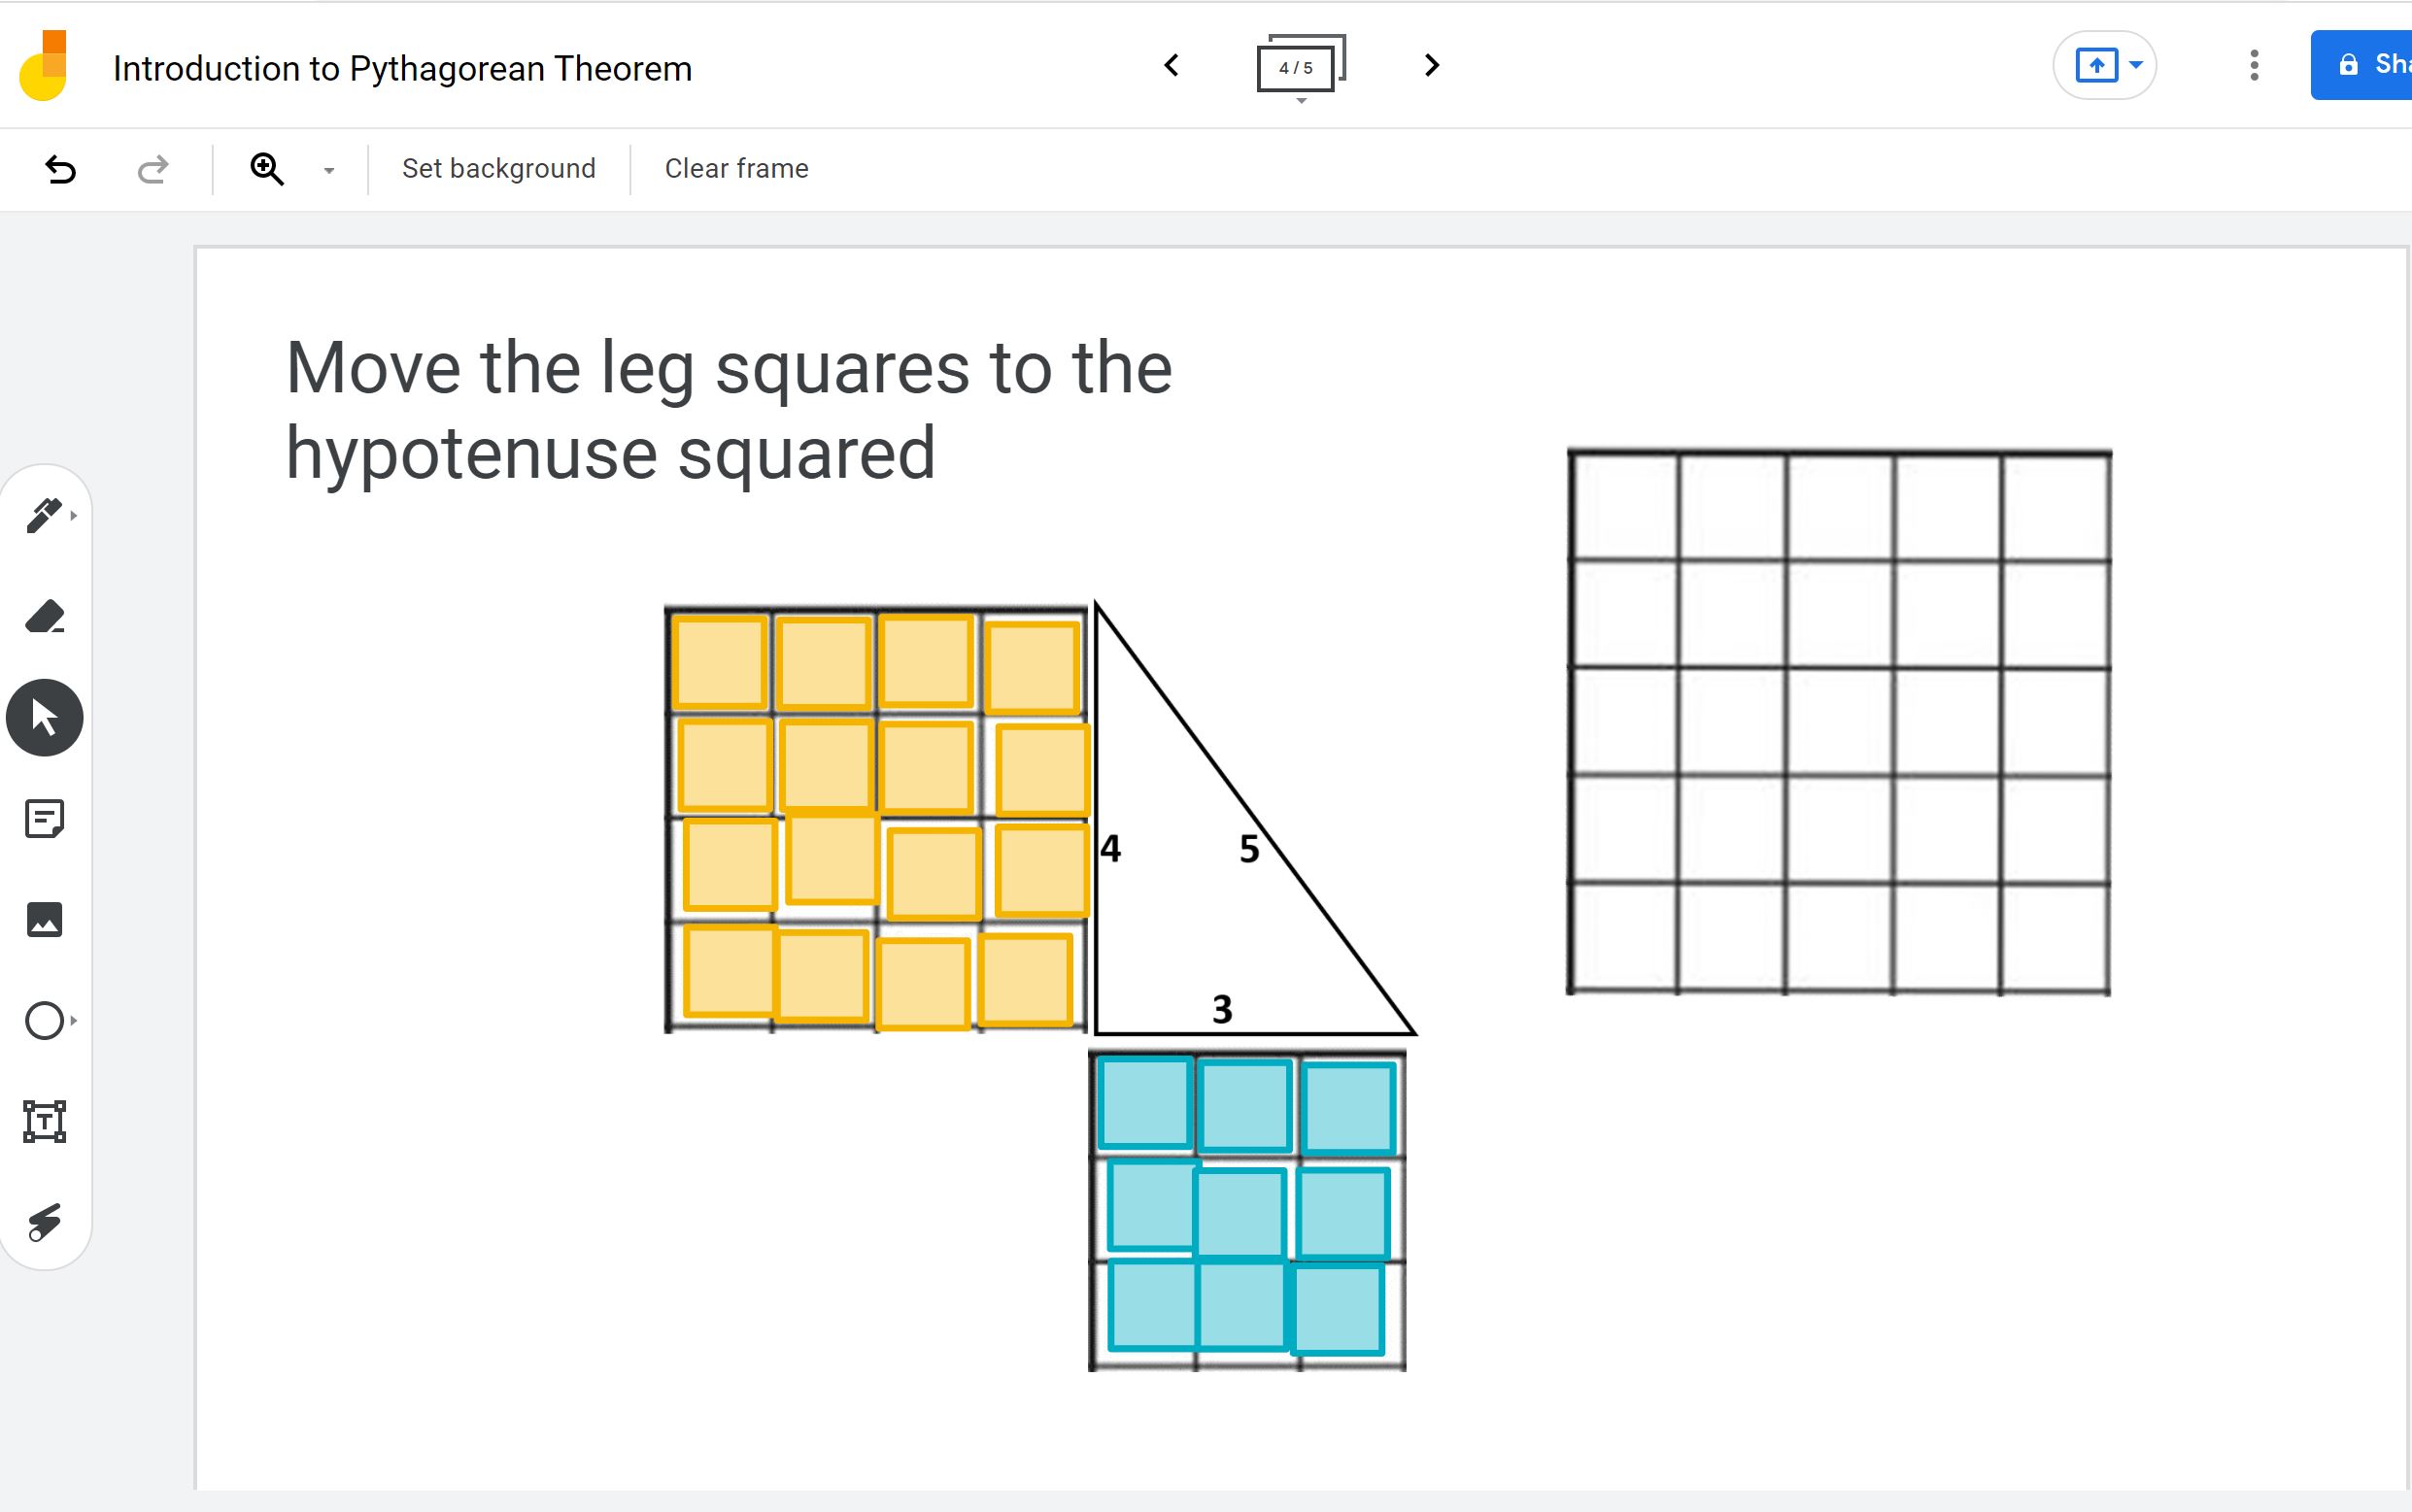Screen dimensions: 2412x1512
Task: Click the Undo icon
Action: click(61, 169)
